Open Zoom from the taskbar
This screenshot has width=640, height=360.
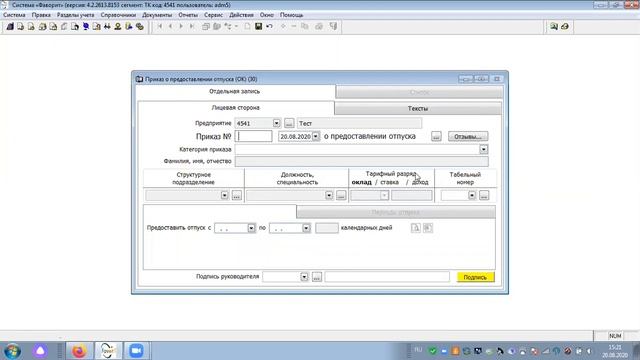click(136, 351)
